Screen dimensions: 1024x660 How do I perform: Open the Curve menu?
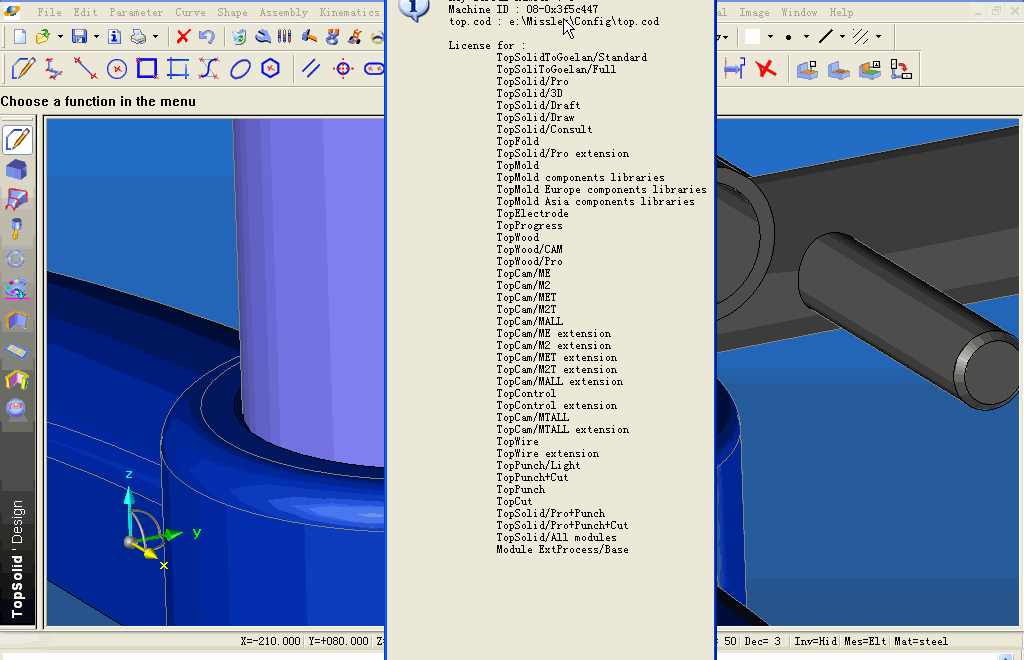190,12
